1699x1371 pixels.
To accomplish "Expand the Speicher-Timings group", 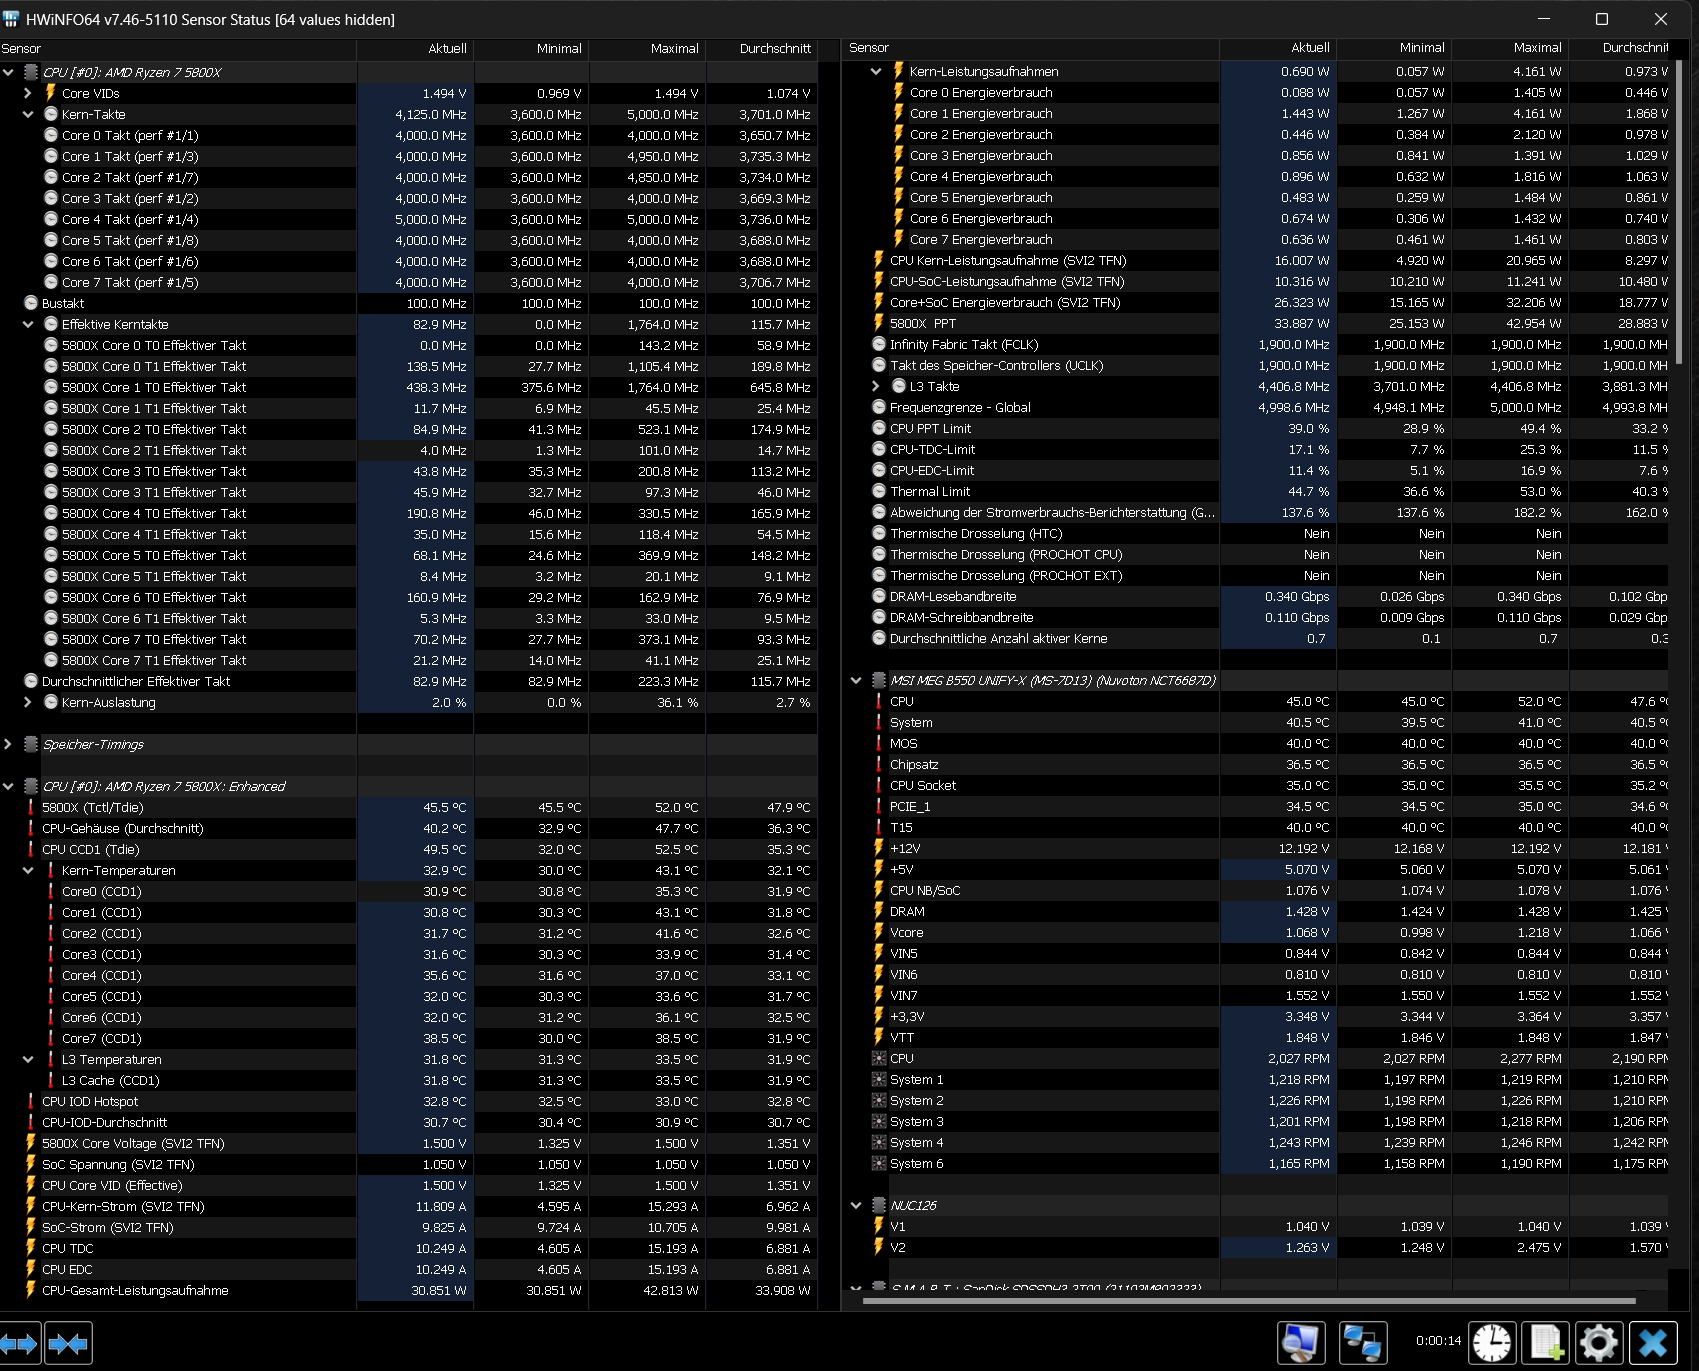I will pyautogui.click(x=8, y=744).
